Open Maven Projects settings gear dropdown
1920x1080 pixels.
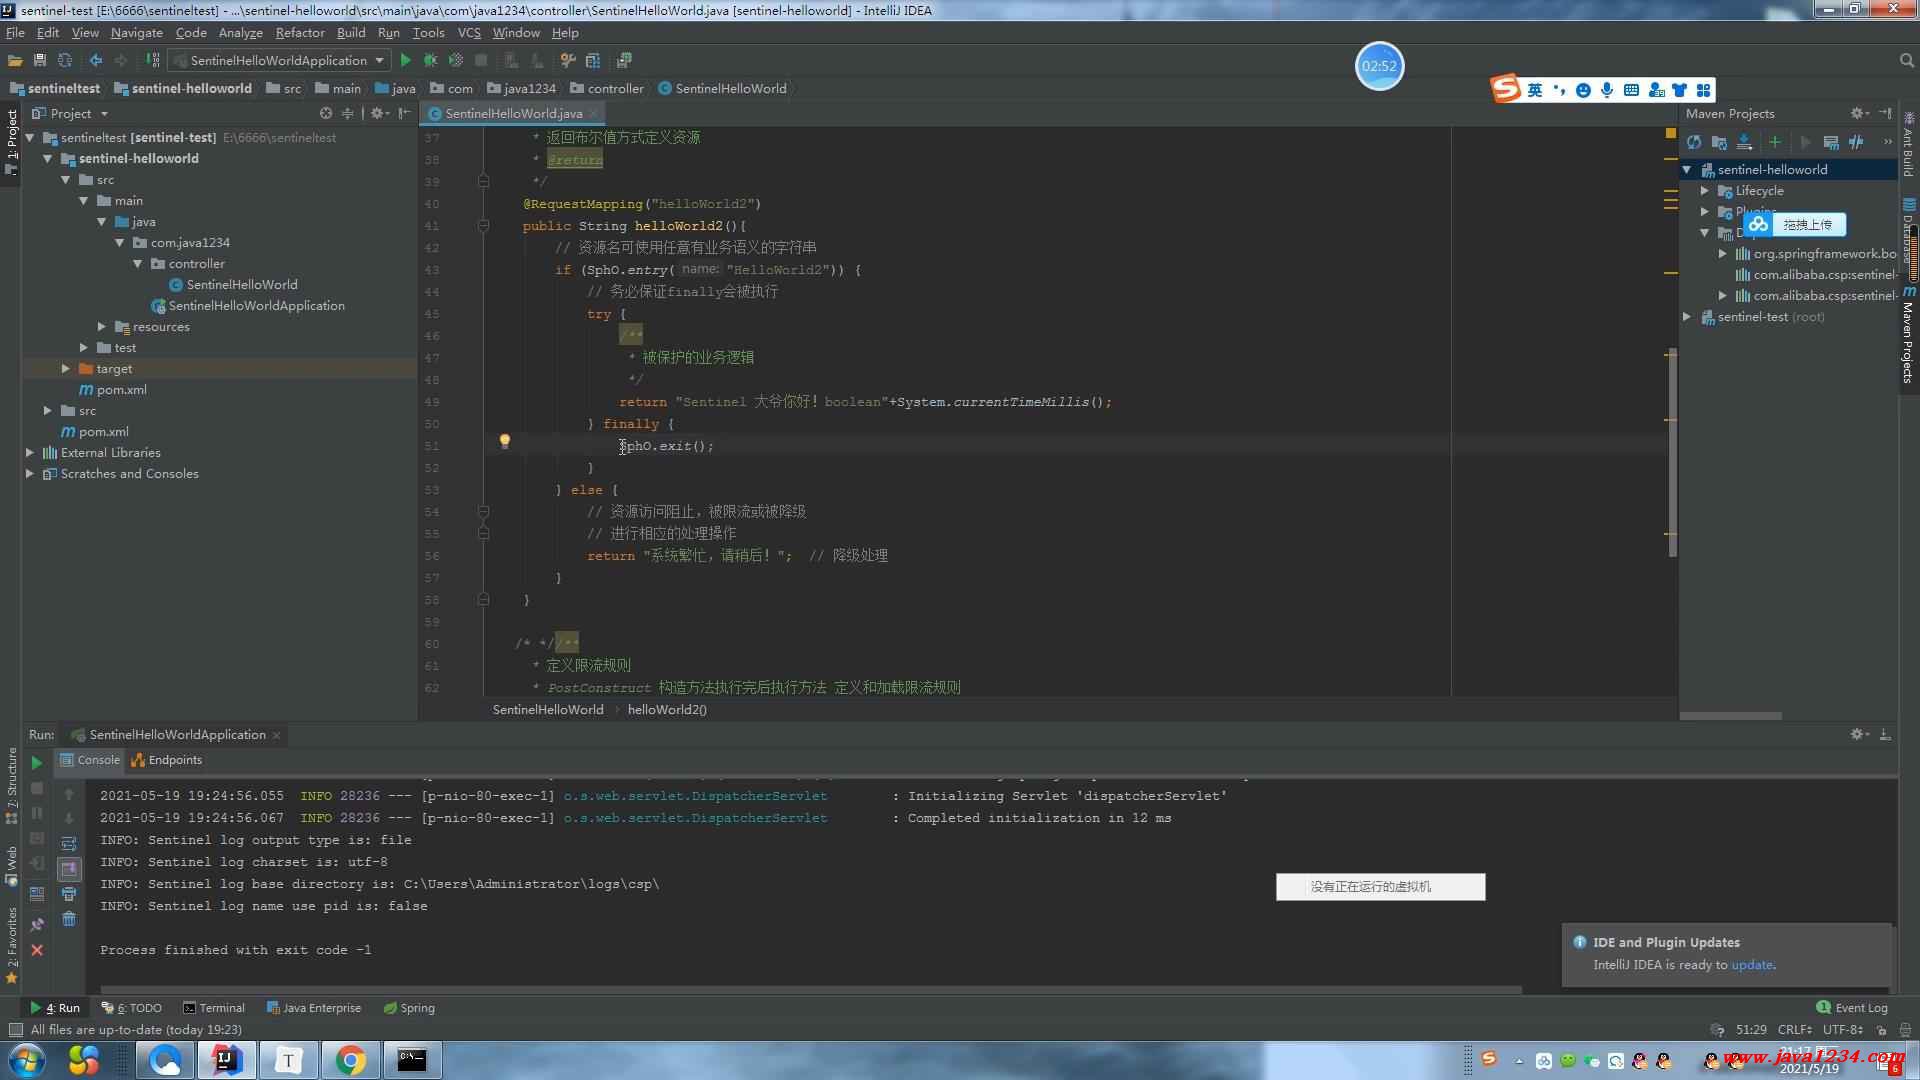1859,113
